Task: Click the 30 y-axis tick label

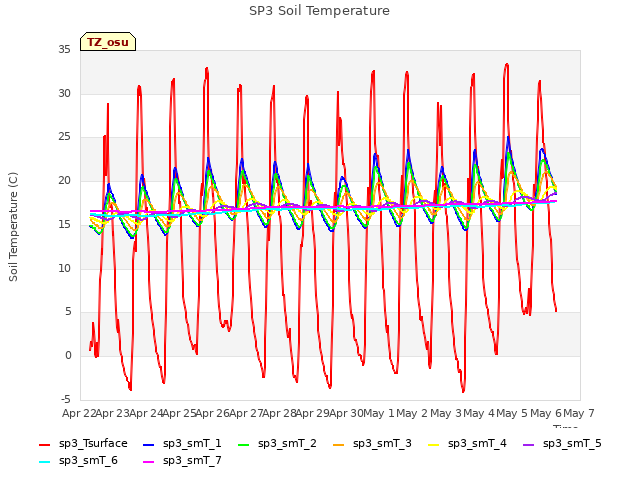Action: click(x=64, y=93)
